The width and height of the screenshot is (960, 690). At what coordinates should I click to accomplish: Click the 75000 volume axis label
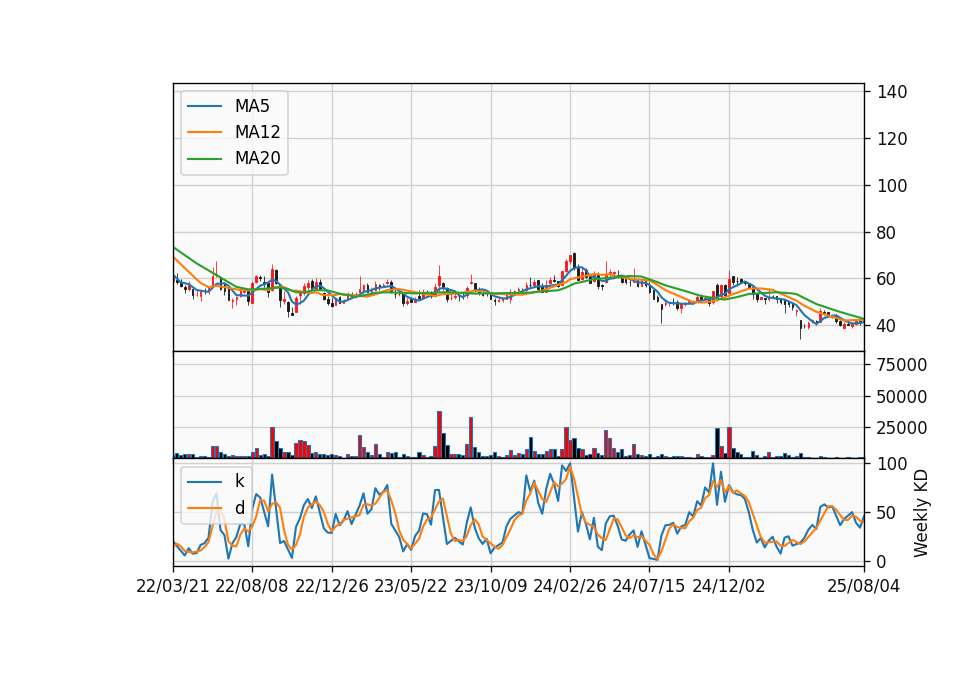902,365
